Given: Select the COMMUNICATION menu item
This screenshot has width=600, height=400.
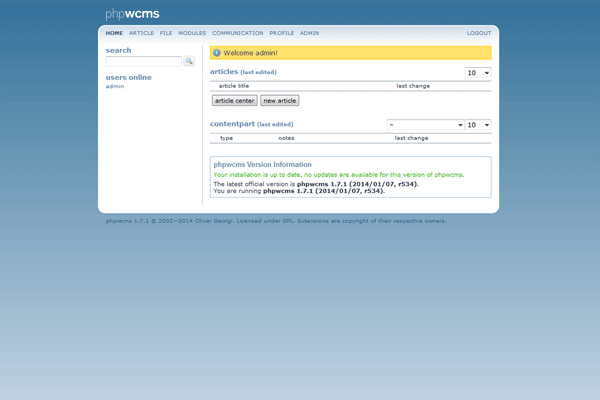Looking at the screenshot, I should coord(237,33).
